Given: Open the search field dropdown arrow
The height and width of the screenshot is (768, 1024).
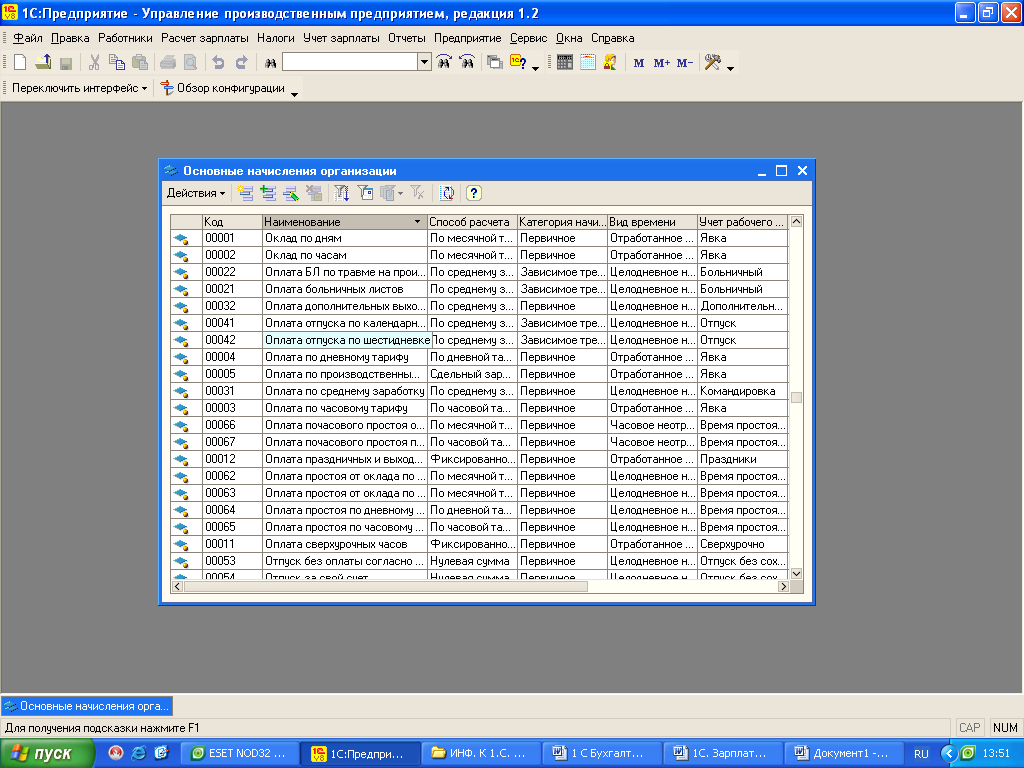Looking at the screenshot, I should coord(424,62).
